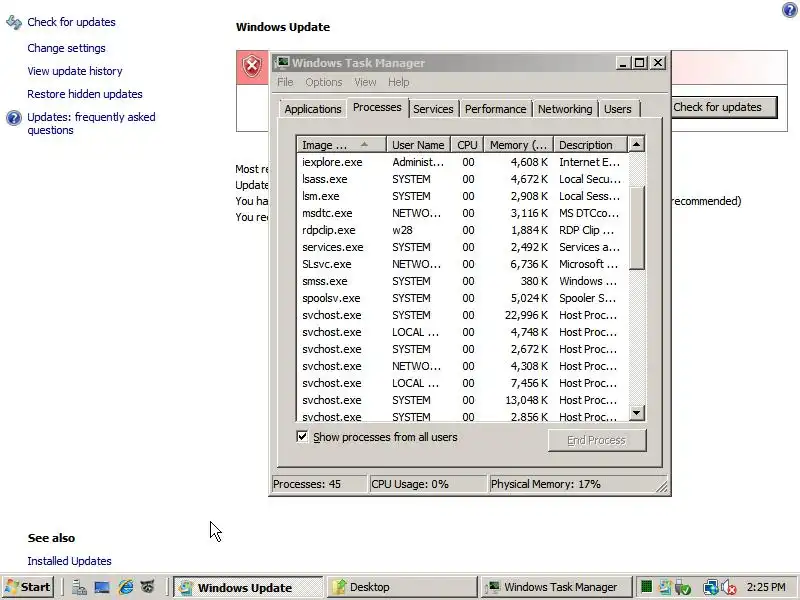This screenshot has width=800, height=600.
Task: Click the vertical scrollbar thumb in the process list
Action: tap(636, 228)
